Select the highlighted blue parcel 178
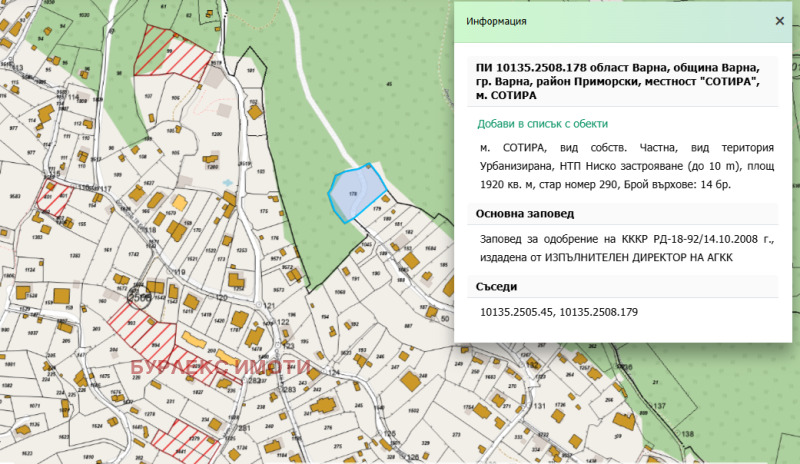 tap(357, 193)
